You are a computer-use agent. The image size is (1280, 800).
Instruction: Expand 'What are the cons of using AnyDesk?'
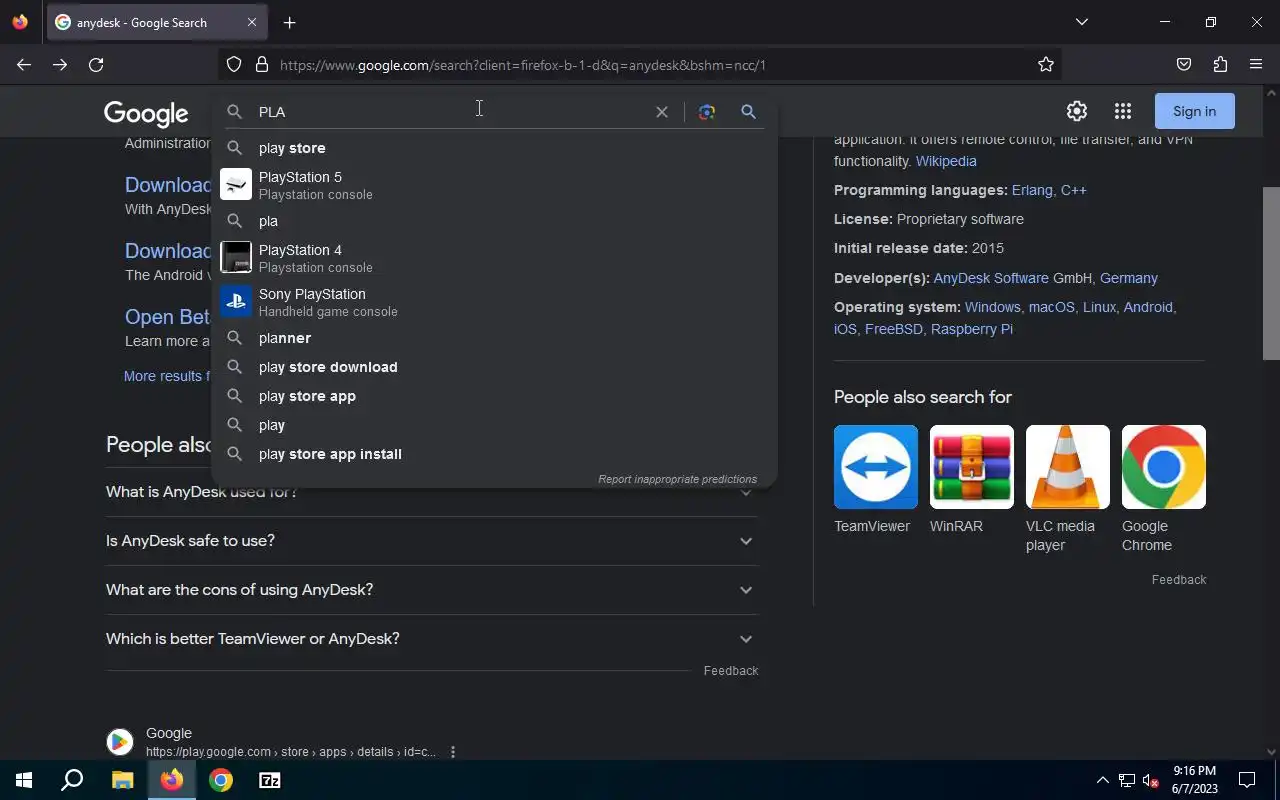pyautogui.click(x=432, y=590)
